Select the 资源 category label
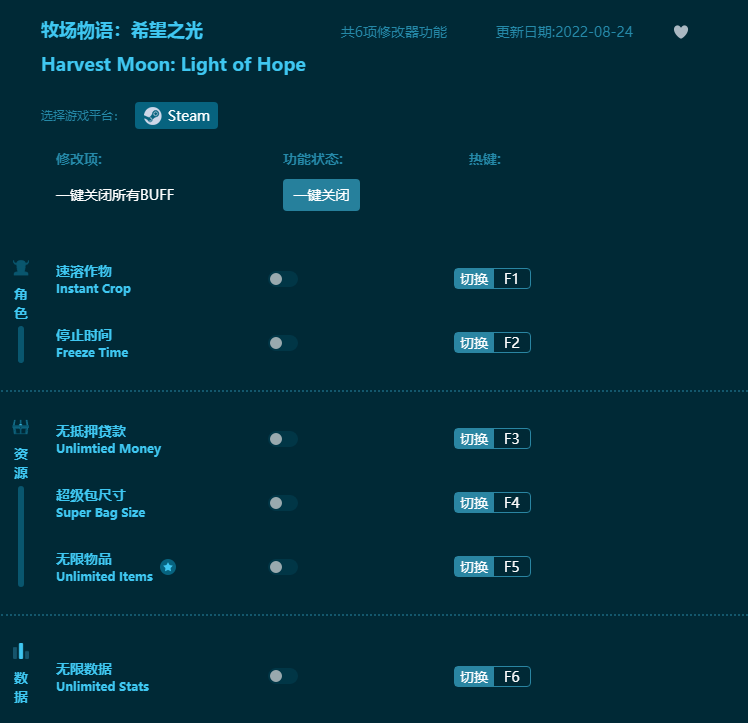This screenshot has width=748, height=723. (x=21, y=463)
